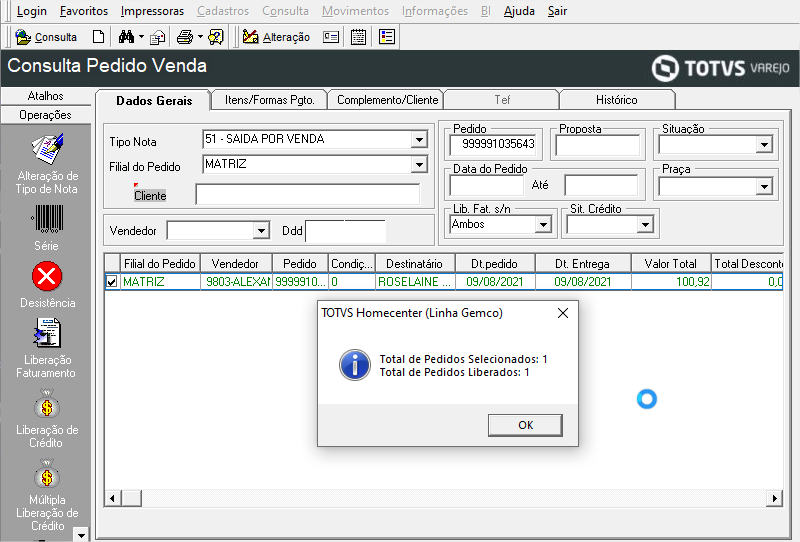The image size is (800, 542).
Task: Click the Operações panel header
Action: click(45, 115)
